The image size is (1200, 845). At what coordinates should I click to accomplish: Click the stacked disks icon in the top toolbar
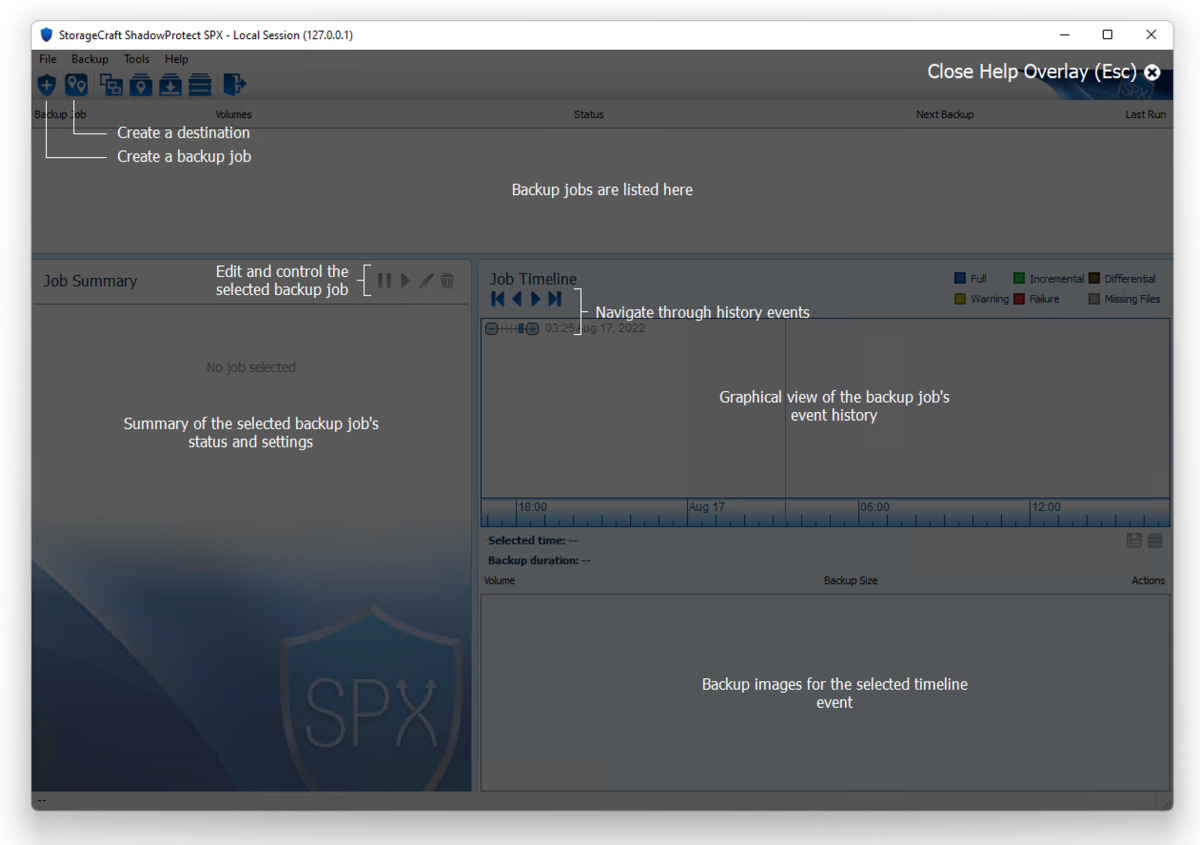click(200, 85)
